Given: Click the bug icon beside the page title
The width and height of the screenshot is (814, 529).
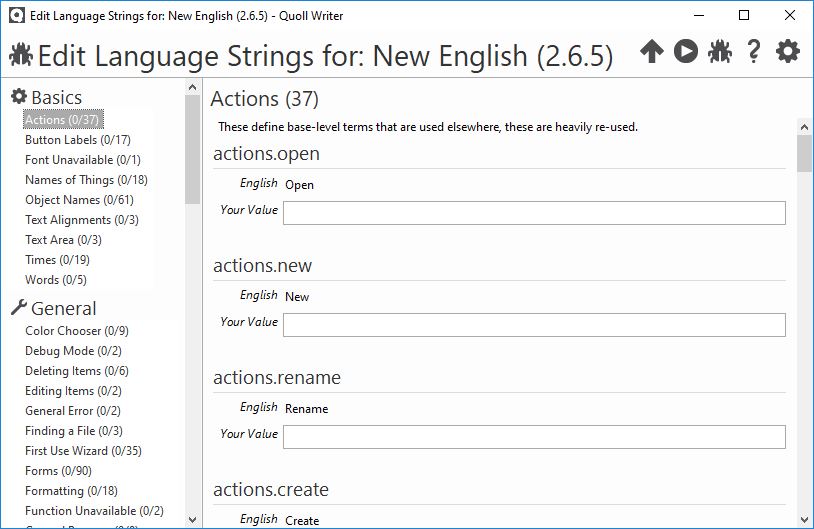Looking at the screenshot, I should (x=21, y=55).
